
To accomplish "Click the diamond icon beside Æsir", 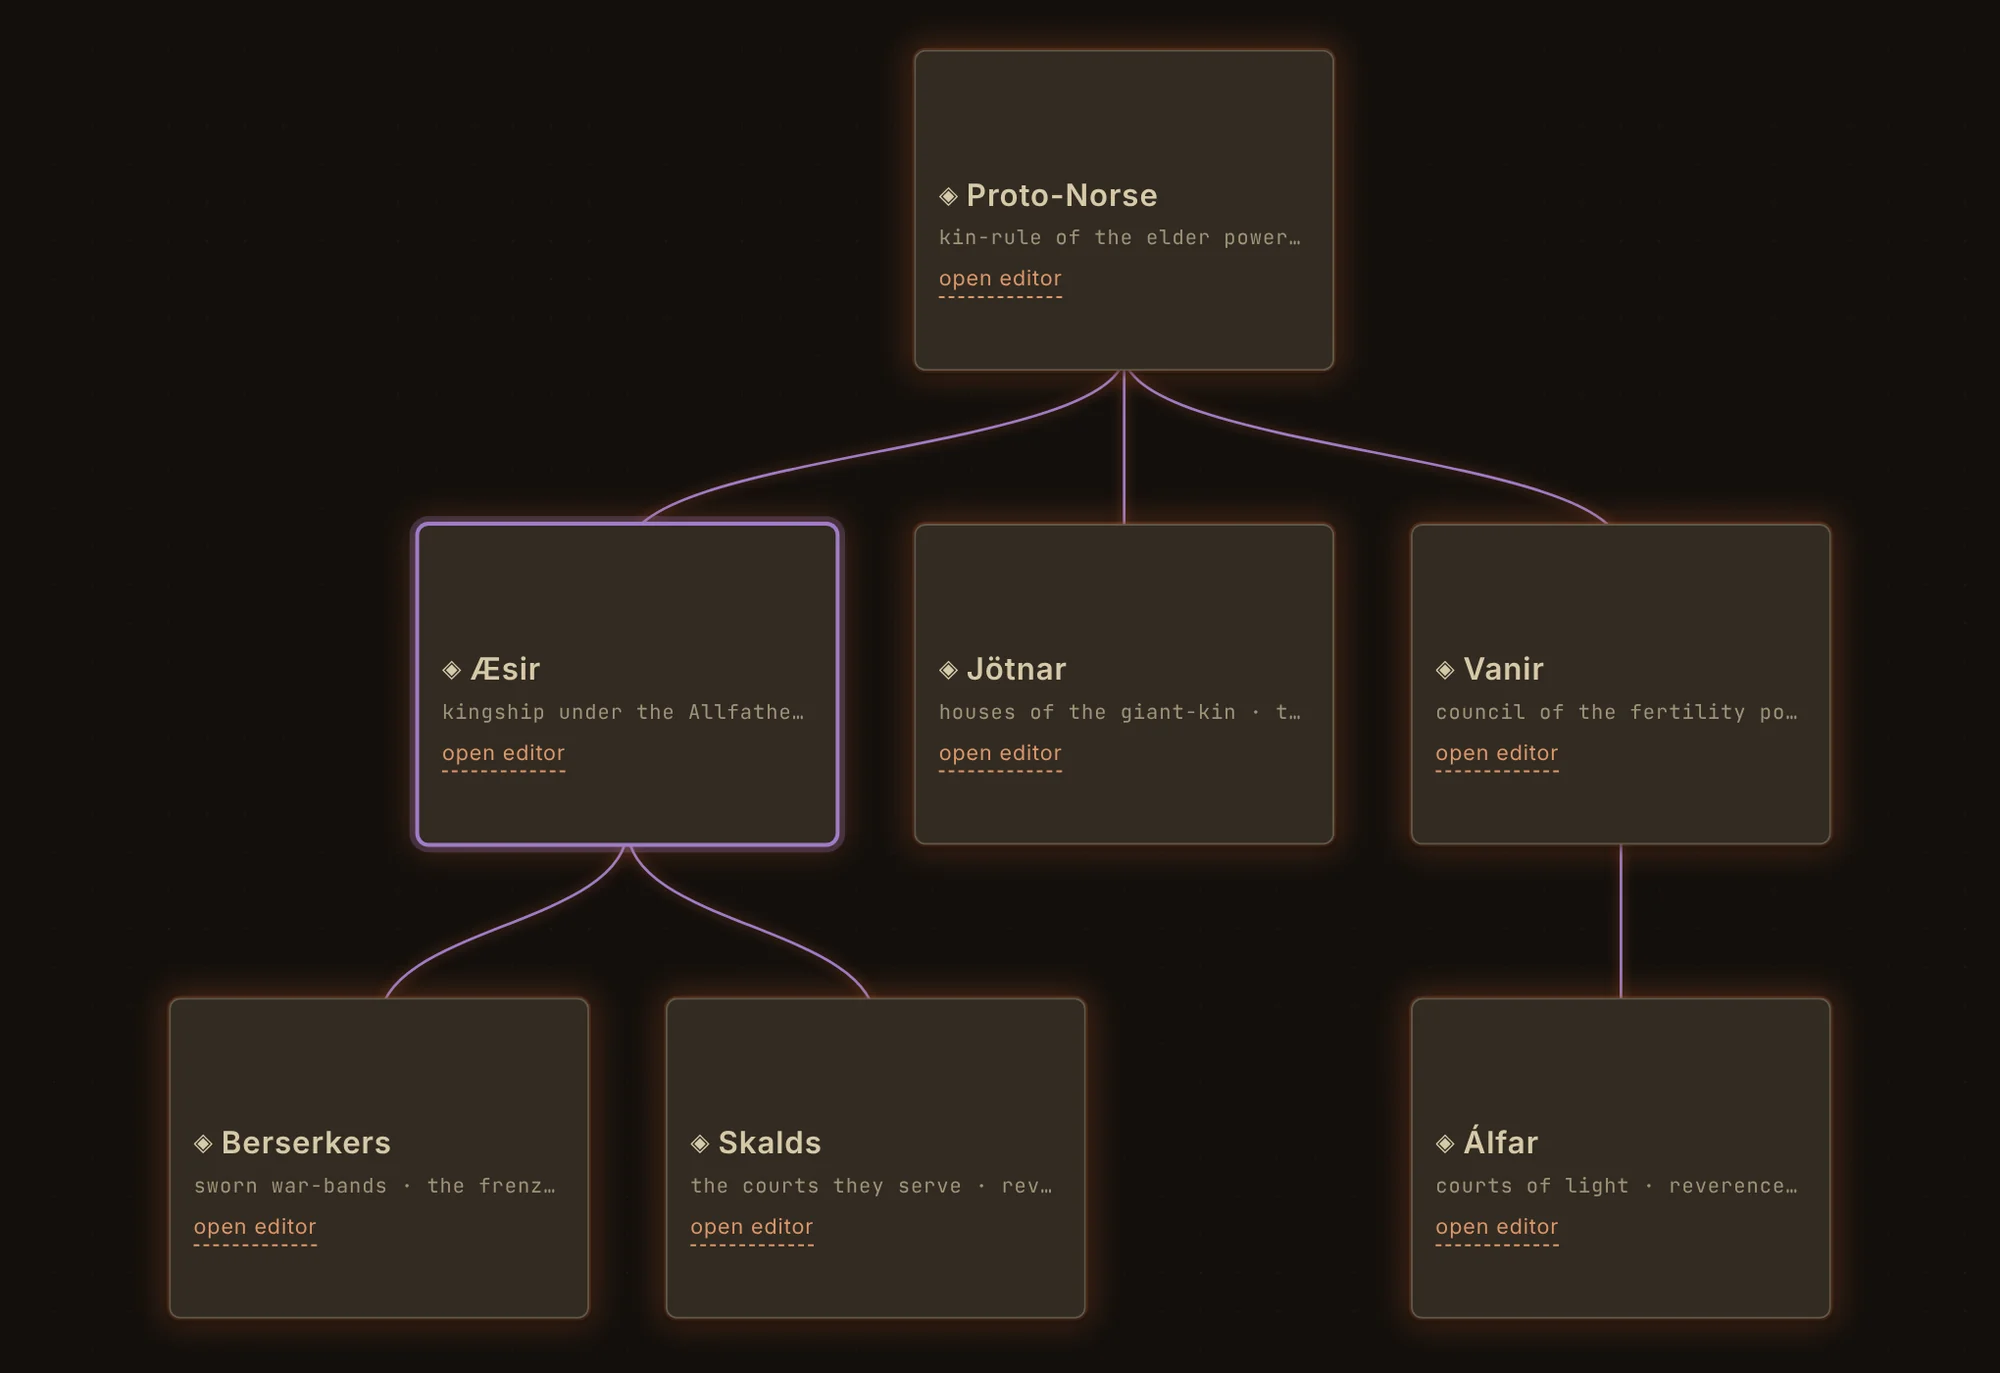I will tap(452, 670).
